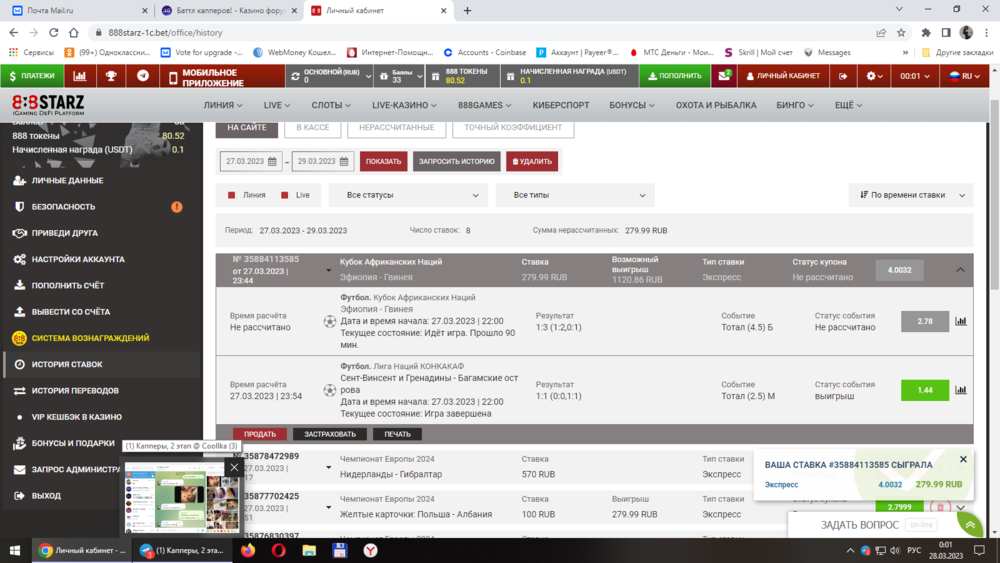Click the orange warning icon next to Безопасность
Image resolution: width=1000 pixels, height=563 pixels.
[177, 207]
